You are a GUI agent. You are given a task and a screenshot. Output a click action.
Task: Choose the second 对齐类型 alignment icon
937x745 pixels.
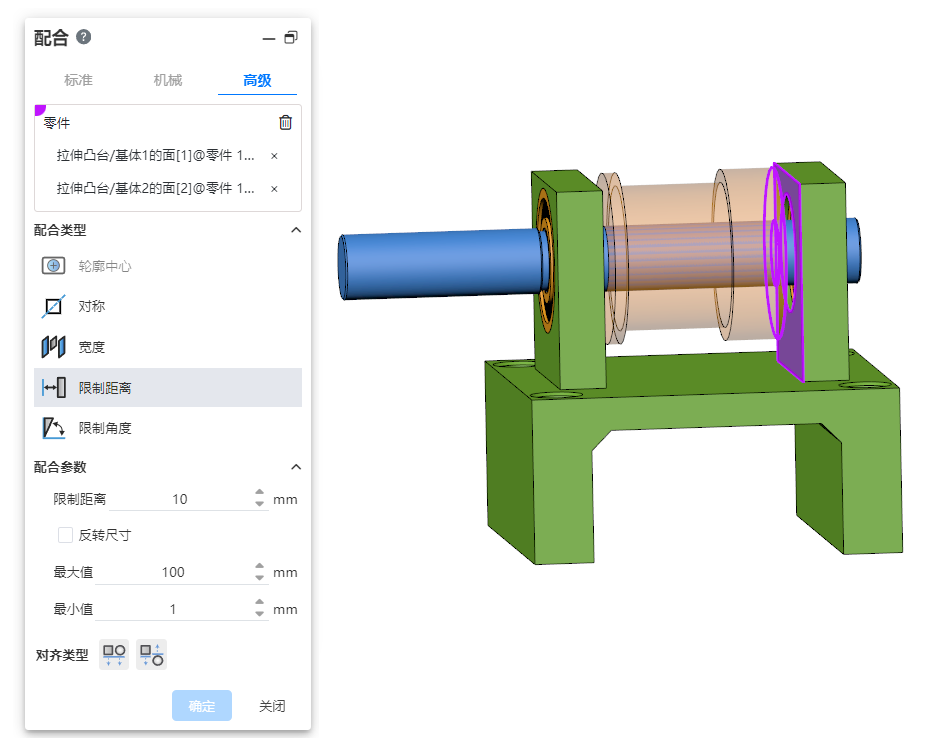[x=152, y=655]
